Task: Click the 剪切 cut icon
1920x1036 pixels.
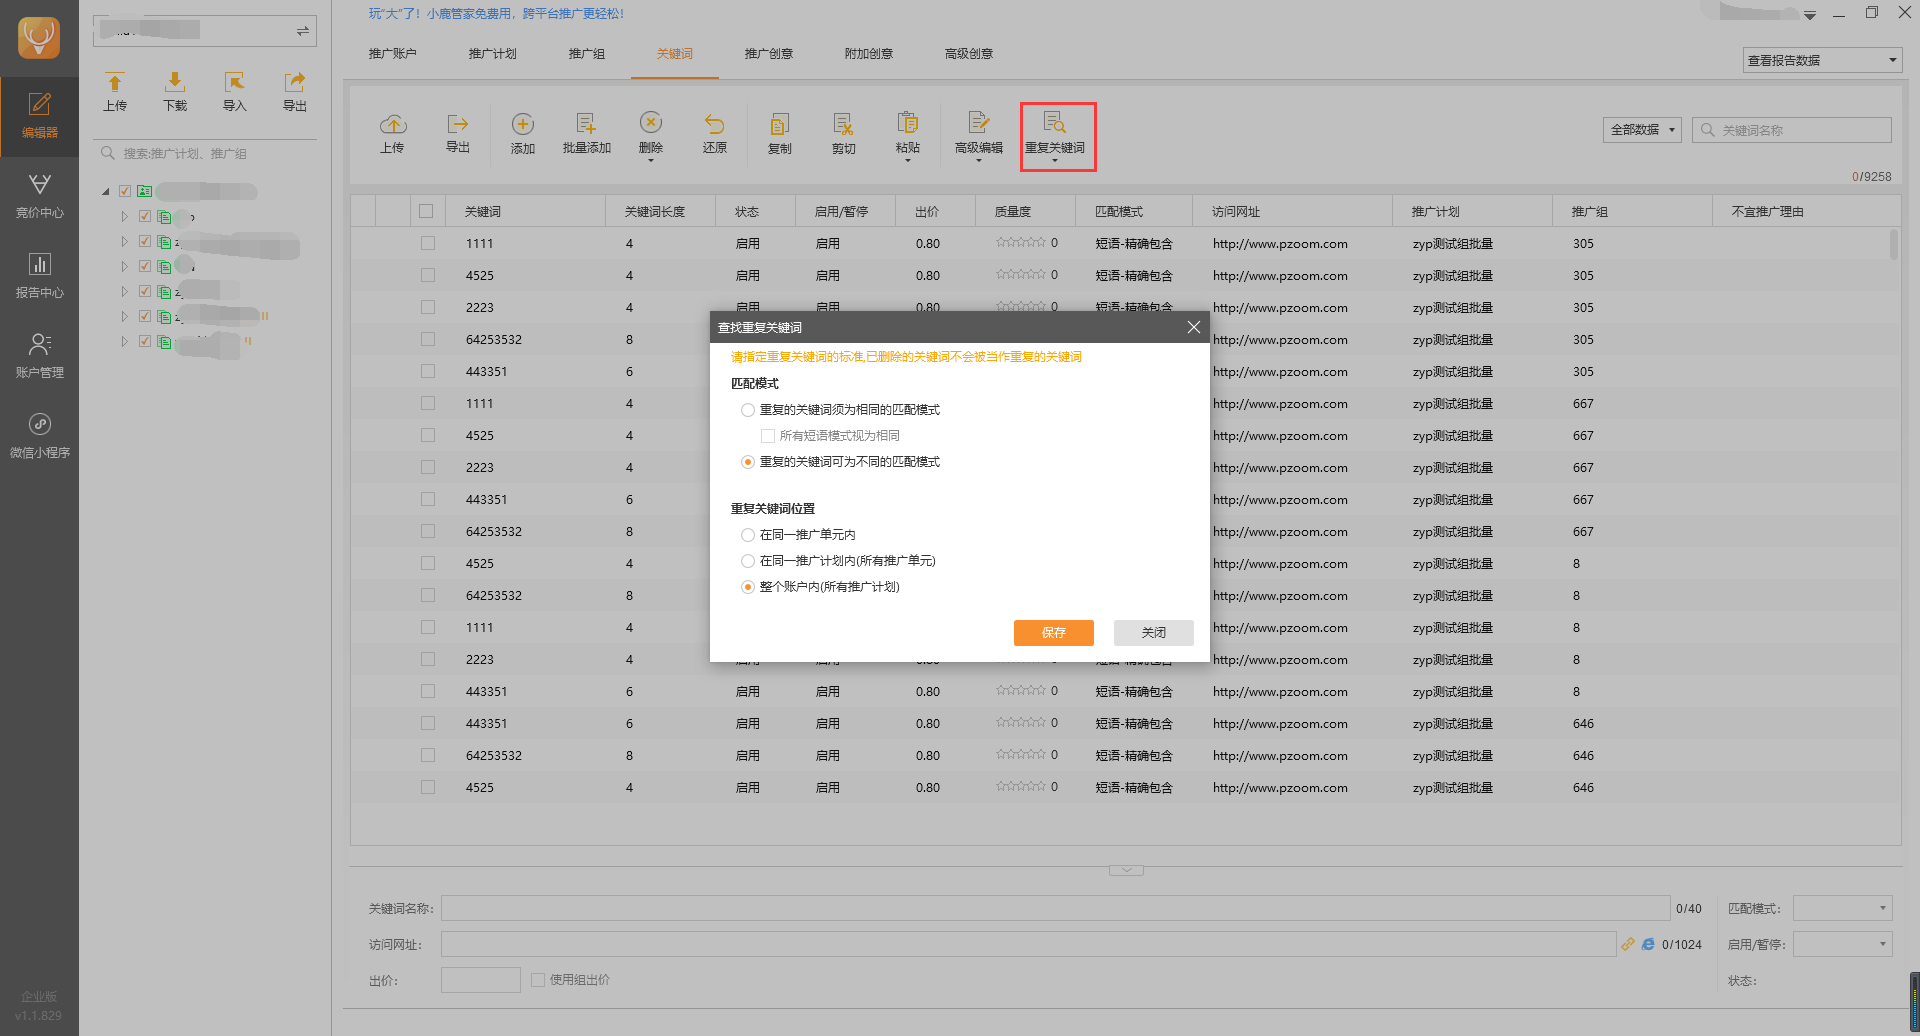Action: tap(843, 134)
